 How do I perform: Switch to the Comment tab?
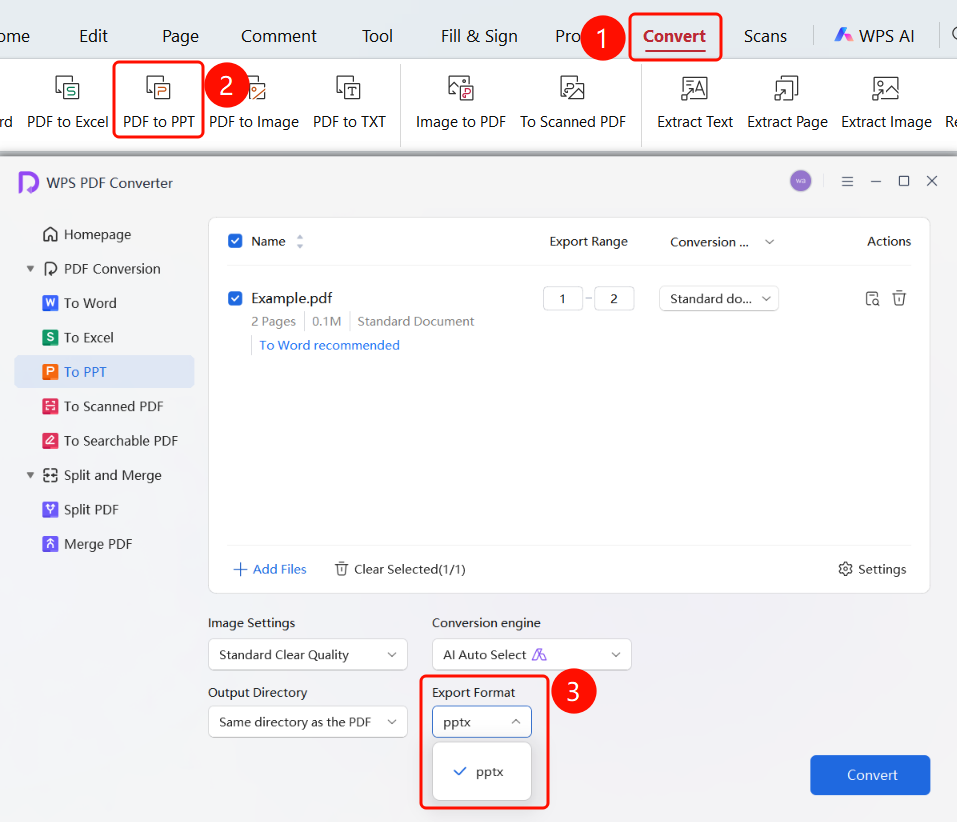tap(279, 36)
